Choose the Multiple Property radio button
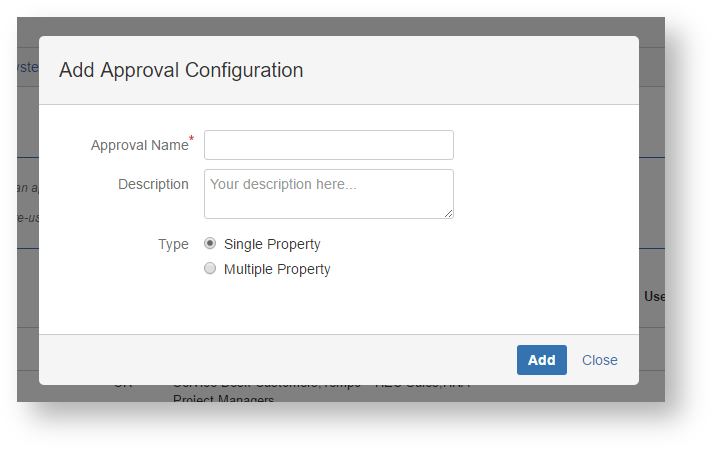The width and height of the screenshot is (713, 450). click(210, 268)
